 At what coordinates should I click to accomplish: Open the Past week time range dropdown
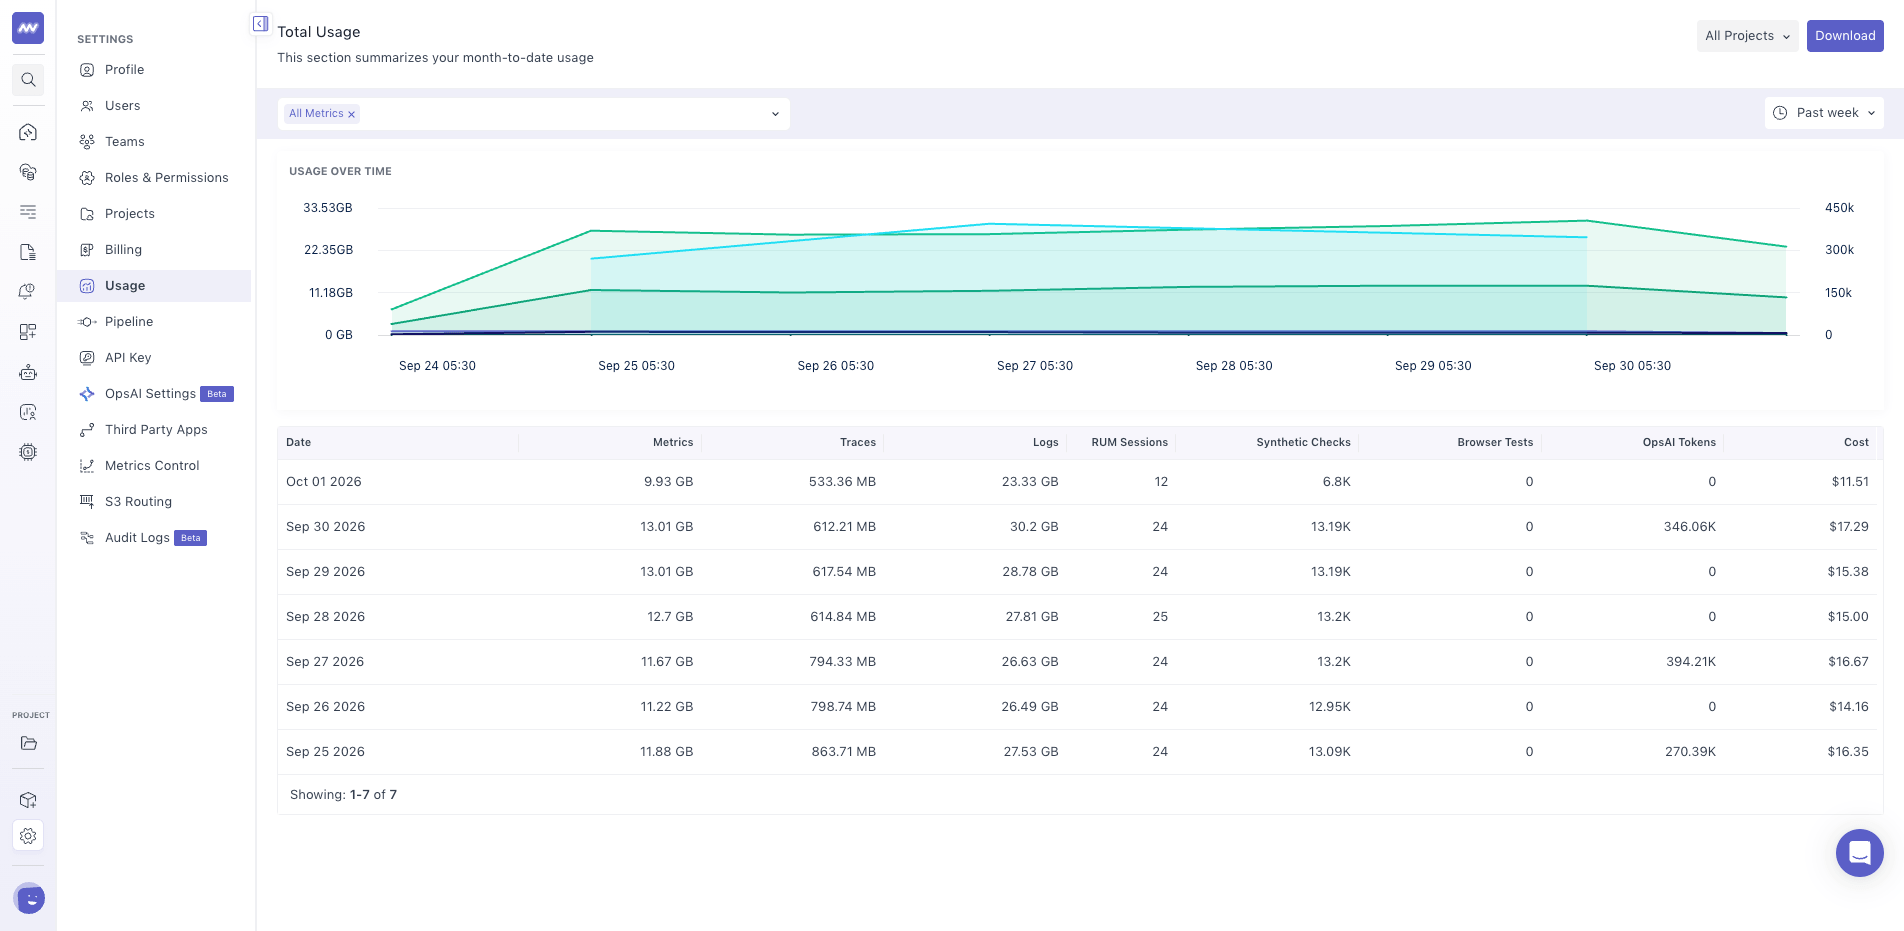click(1824, 113)
